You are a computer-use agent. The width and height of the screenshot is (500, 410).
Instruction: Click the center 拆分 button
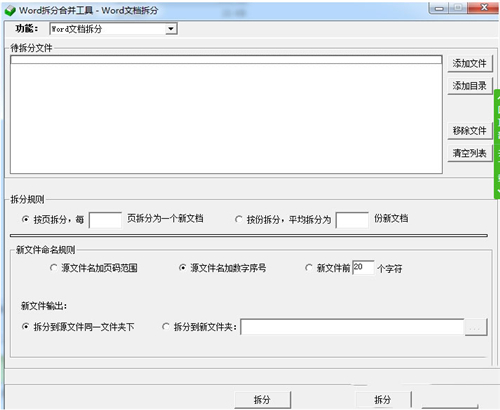[x=262, y=400]
